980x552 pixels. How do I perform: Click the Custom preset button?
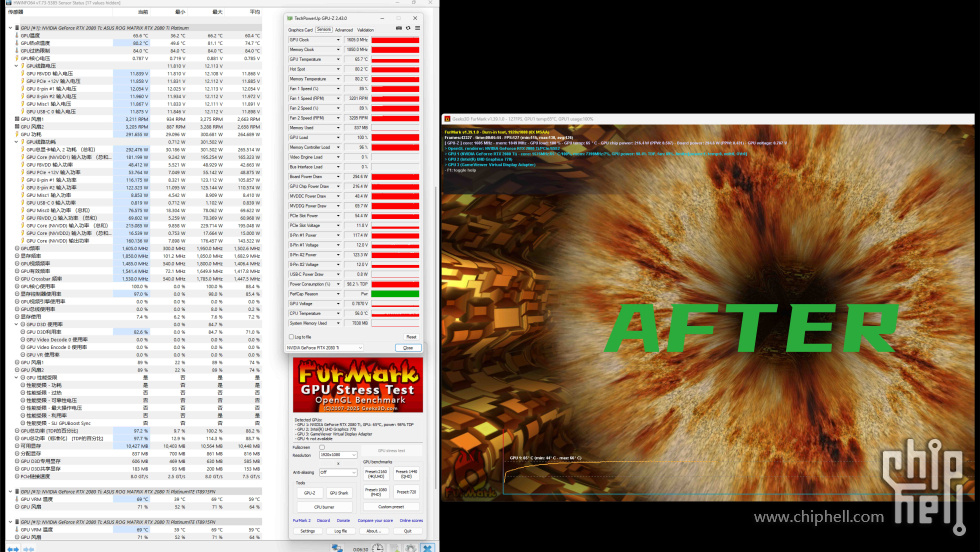pyautogui.click(x=391, y=507)
